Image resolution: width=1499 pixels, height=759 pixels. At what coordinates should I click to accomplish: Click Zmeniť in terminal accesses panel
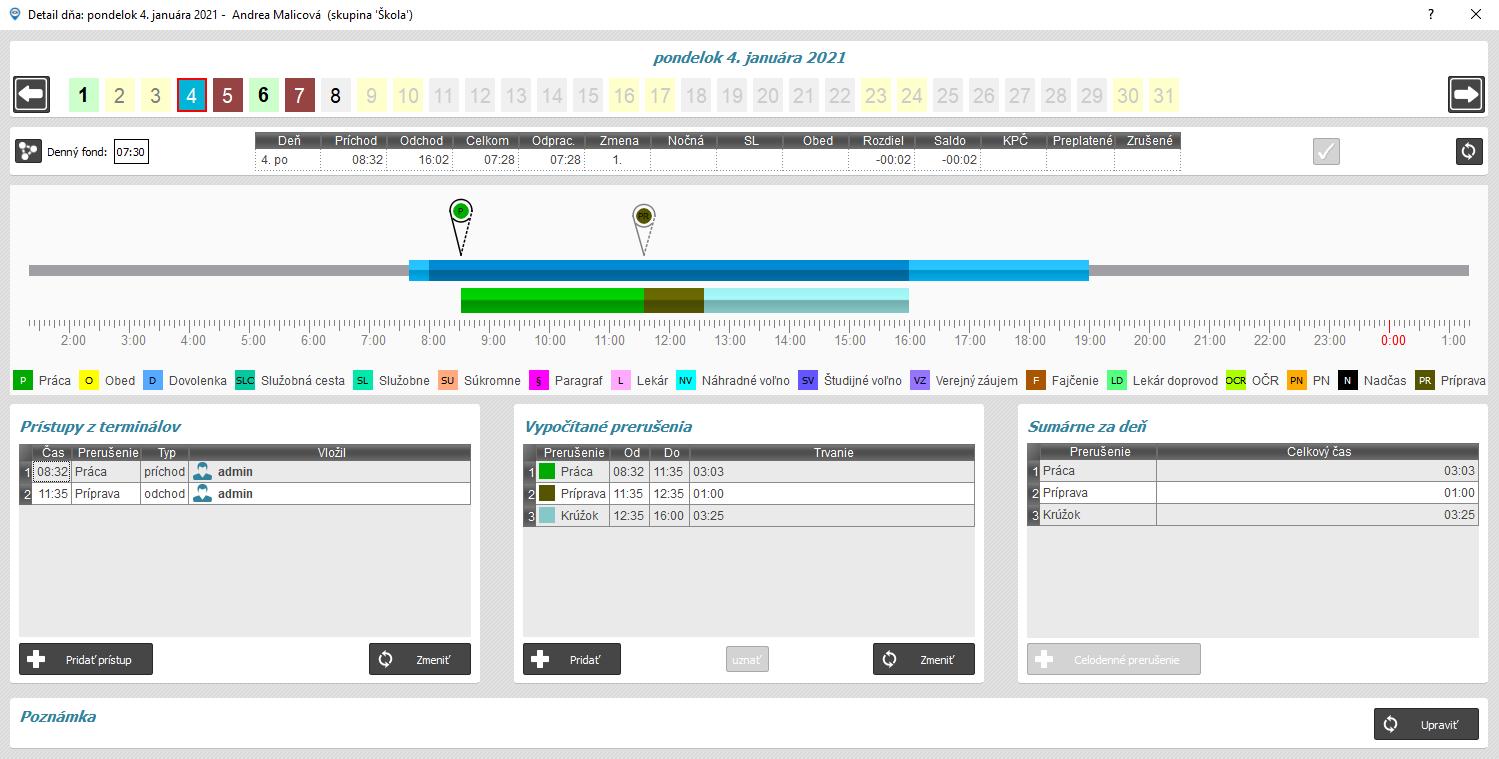tap(419, 660)
